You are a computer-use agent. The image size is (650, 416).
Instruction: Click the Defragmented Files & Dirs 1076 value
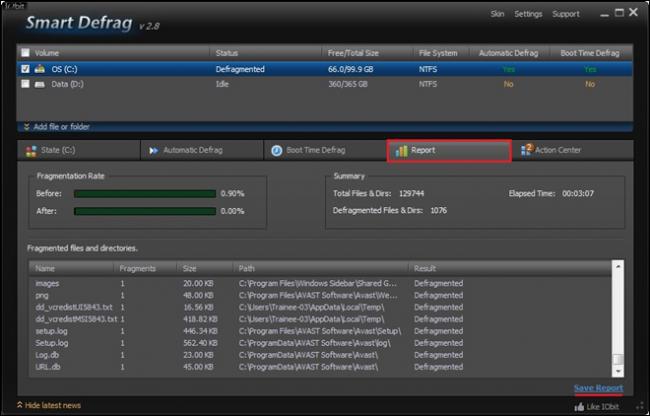pyautogui.click(x=439, y=210)
